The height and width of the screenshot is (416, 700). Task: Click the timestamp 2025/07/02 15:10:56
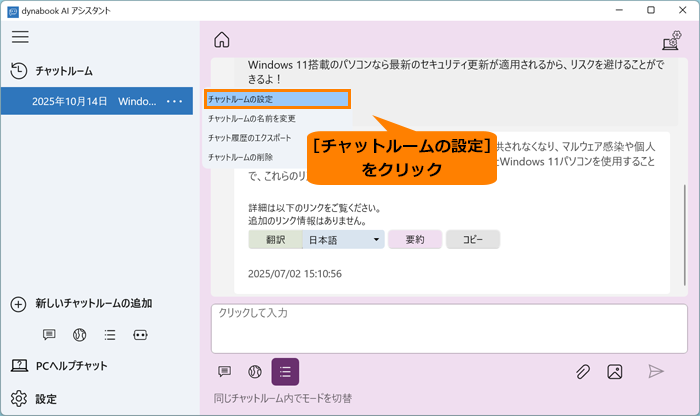pyautogui.click(x=295, y=274)
